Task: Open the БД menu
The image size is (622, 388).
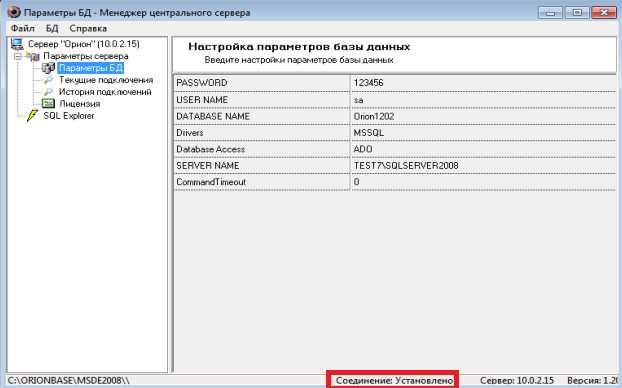Action: click(x=52, y=29)
